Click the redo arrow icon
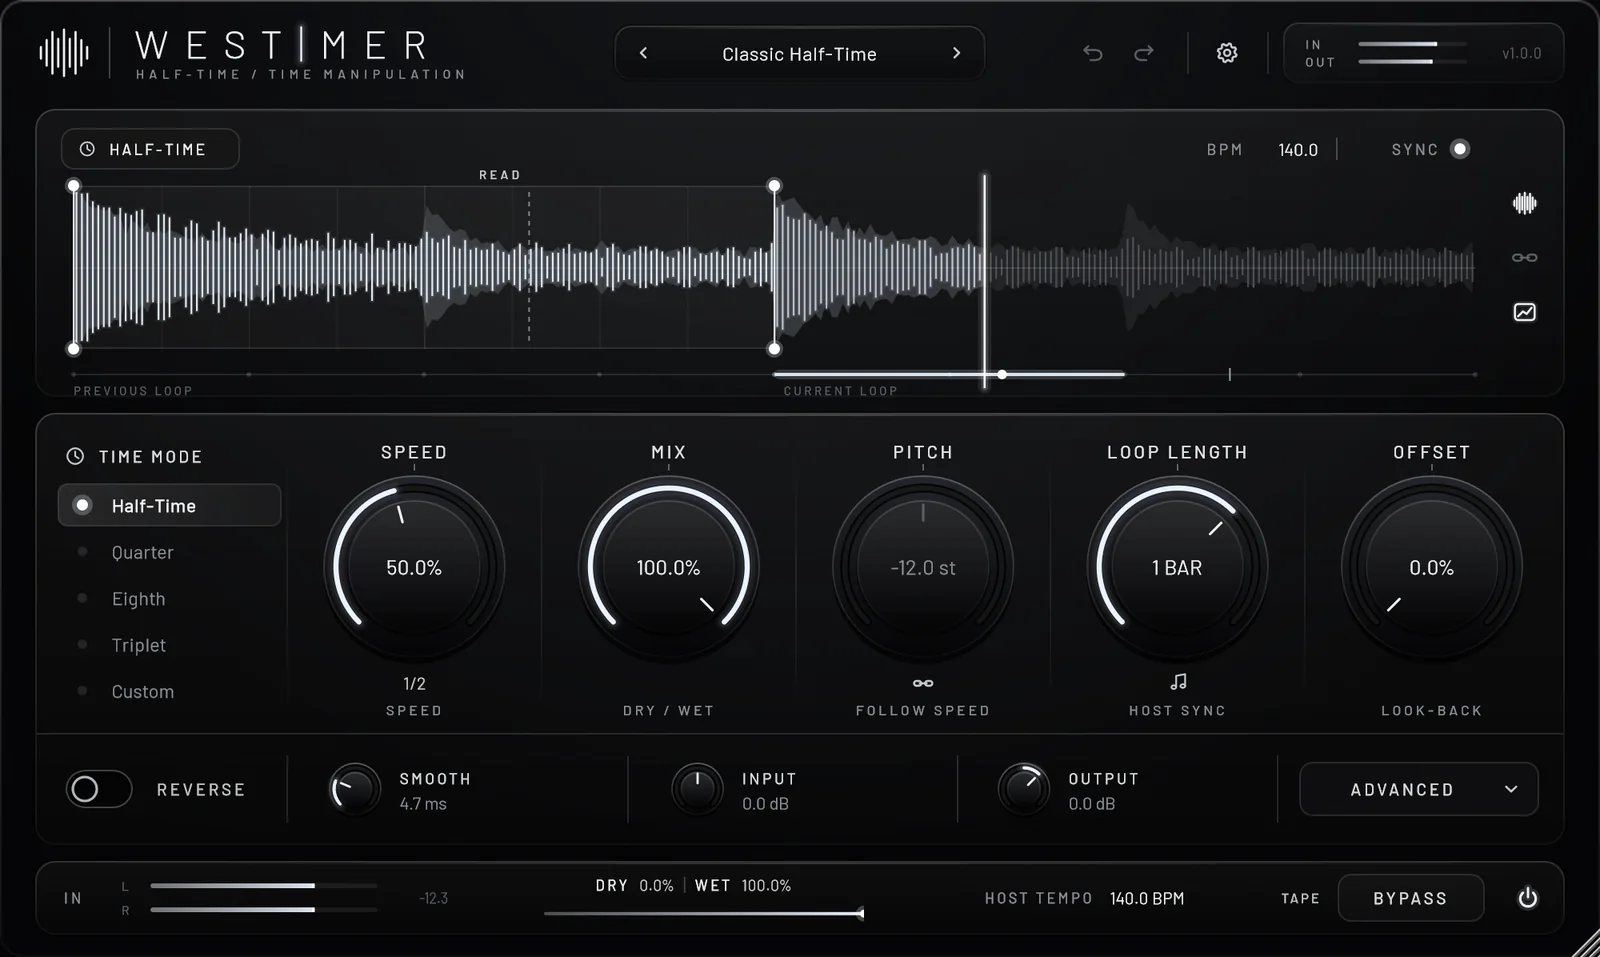This screenshot has width=1600, height=957. 1144,53
